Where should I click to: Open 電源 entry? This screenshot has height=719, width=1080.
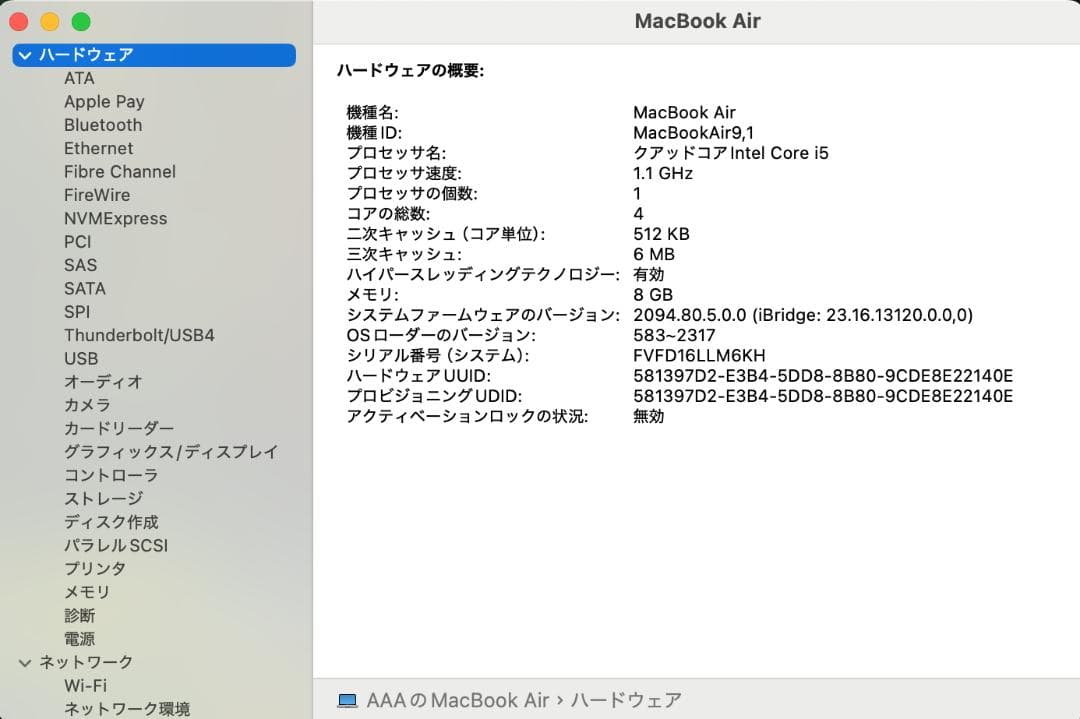tap(80, 639)
